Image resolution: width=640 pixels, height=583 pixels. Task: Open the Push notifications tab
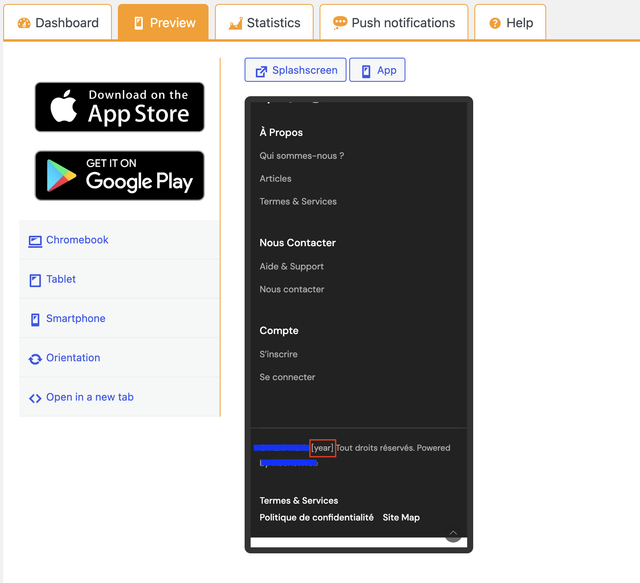tap(393, 22)
